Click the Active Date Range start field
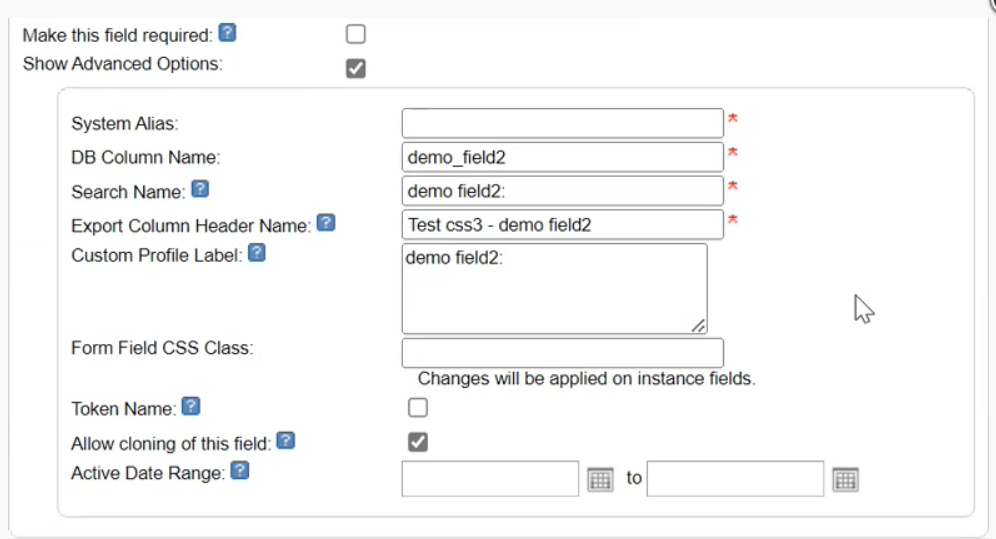 (x=490, y=478)
